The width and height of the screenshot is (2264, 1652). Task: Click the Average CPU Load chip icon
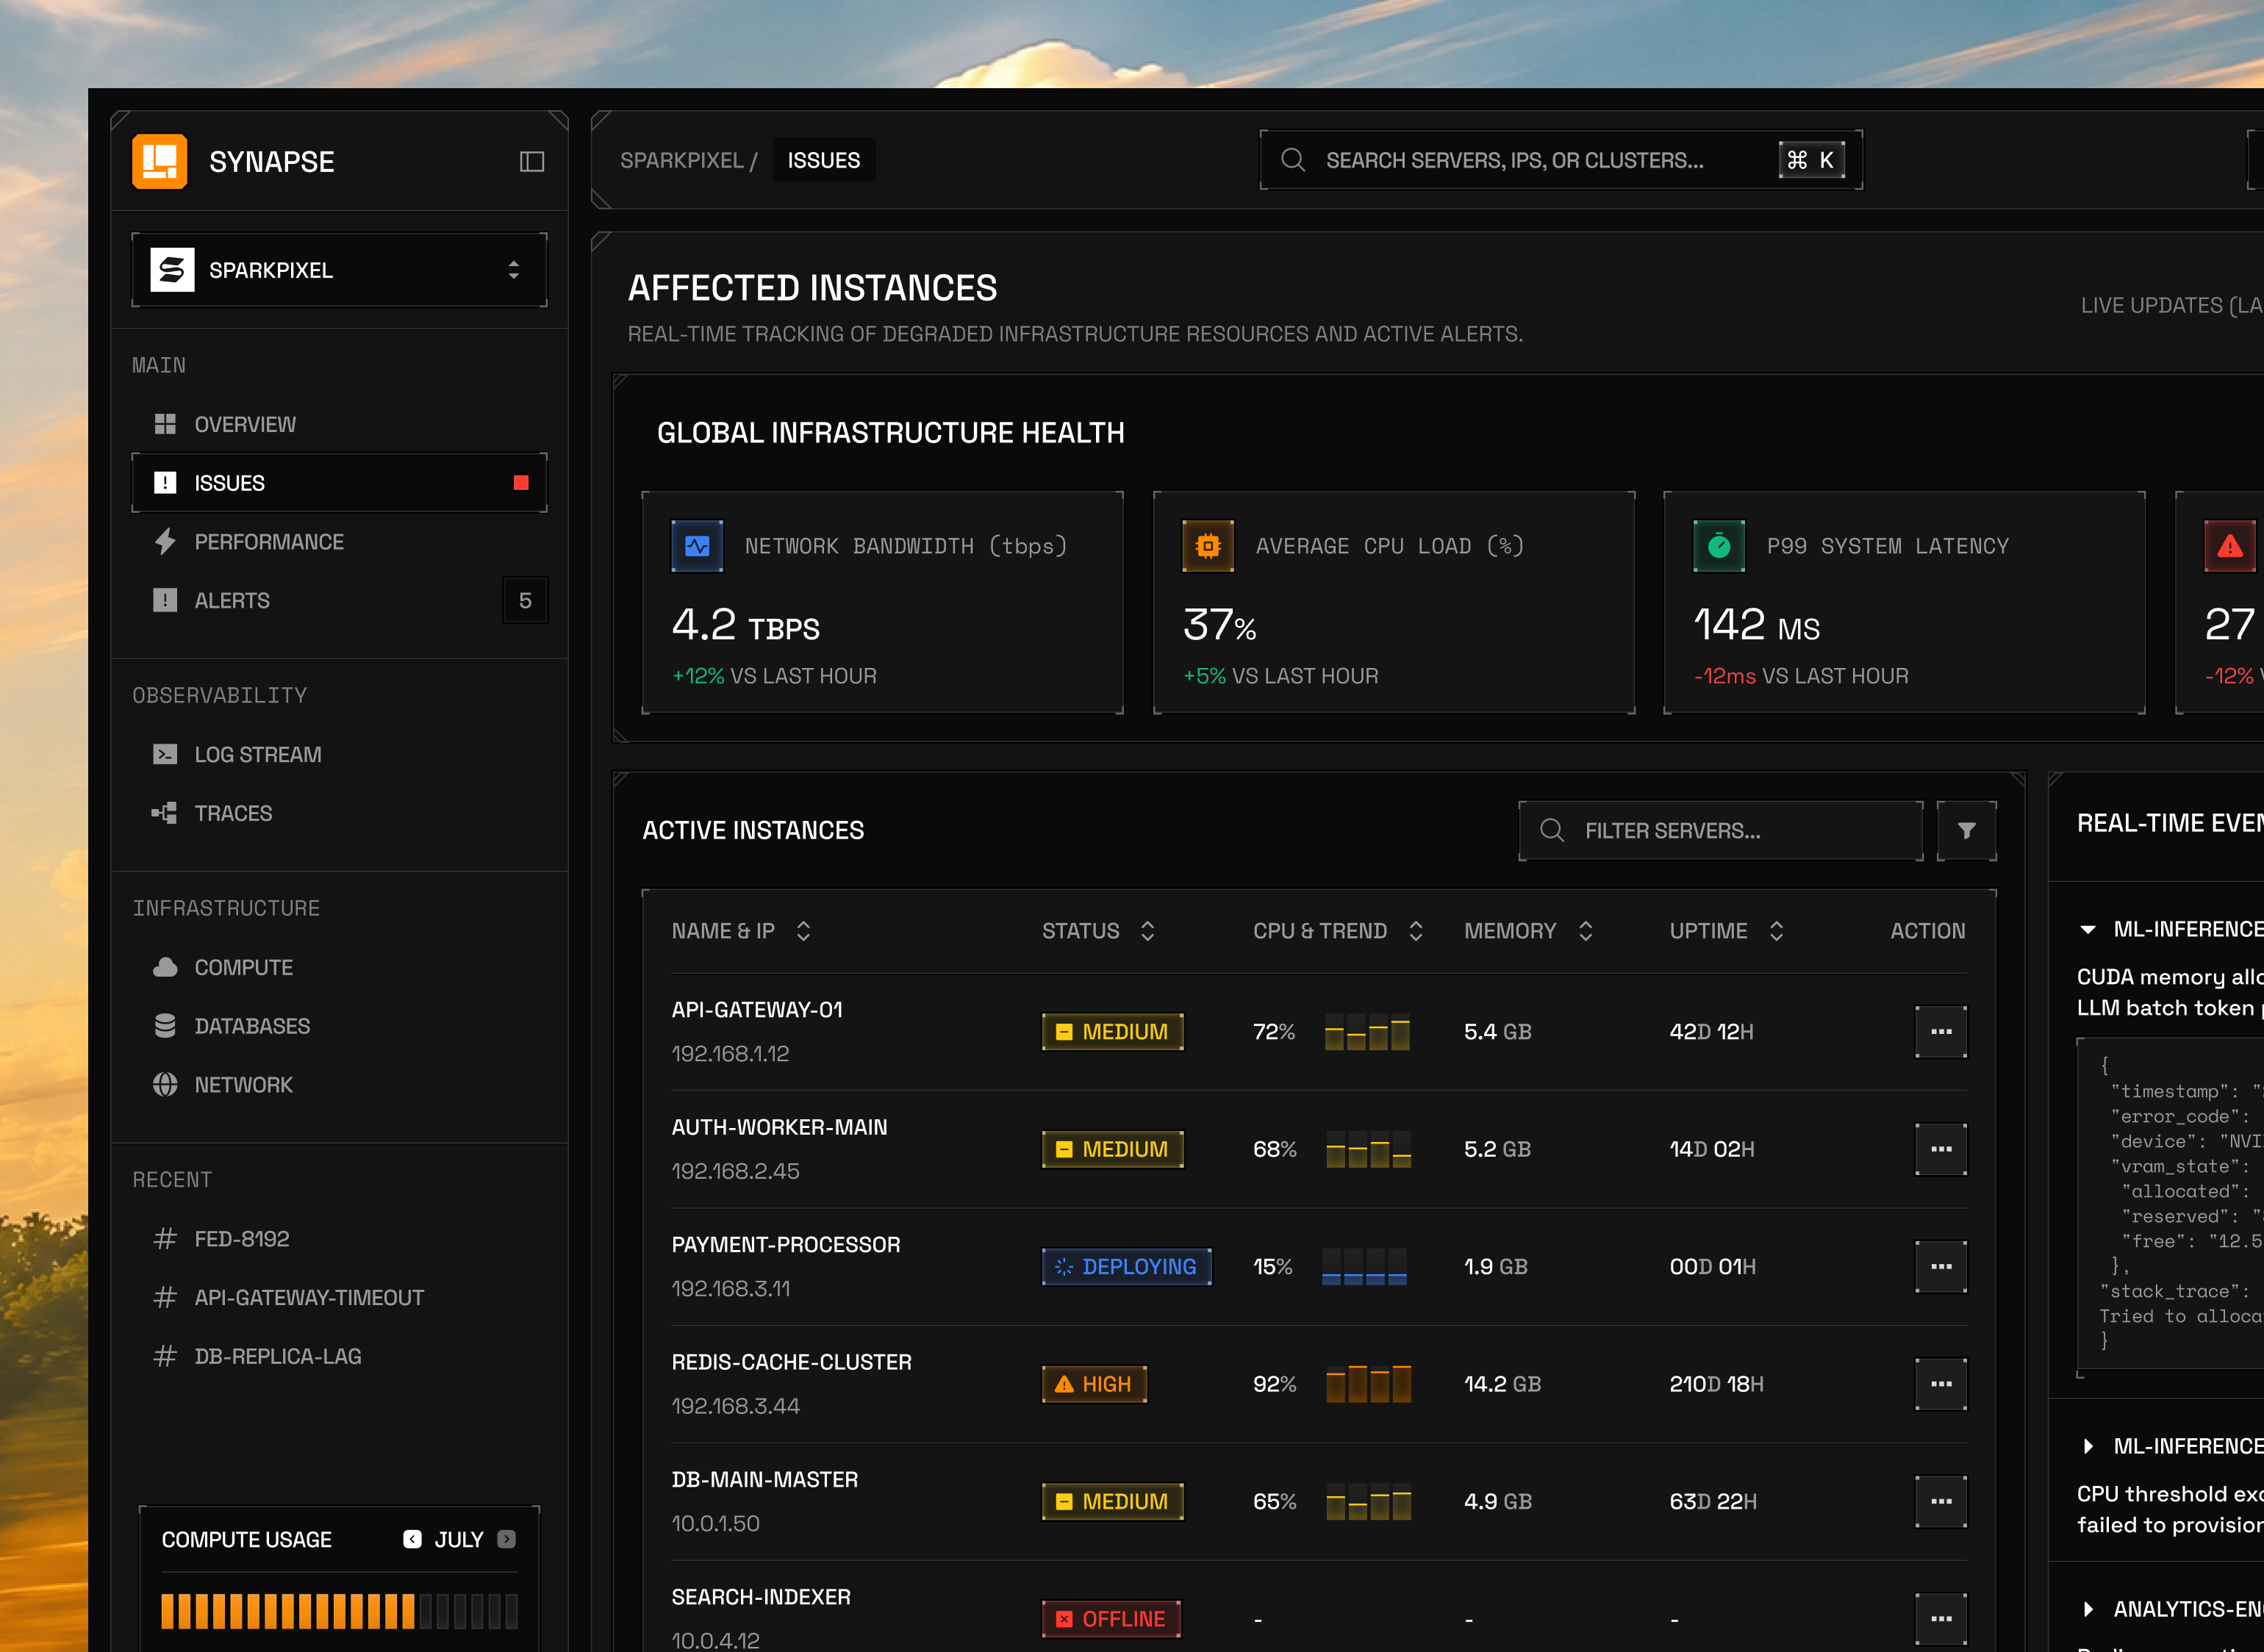pyautogui.click(x=1208, y=546)
